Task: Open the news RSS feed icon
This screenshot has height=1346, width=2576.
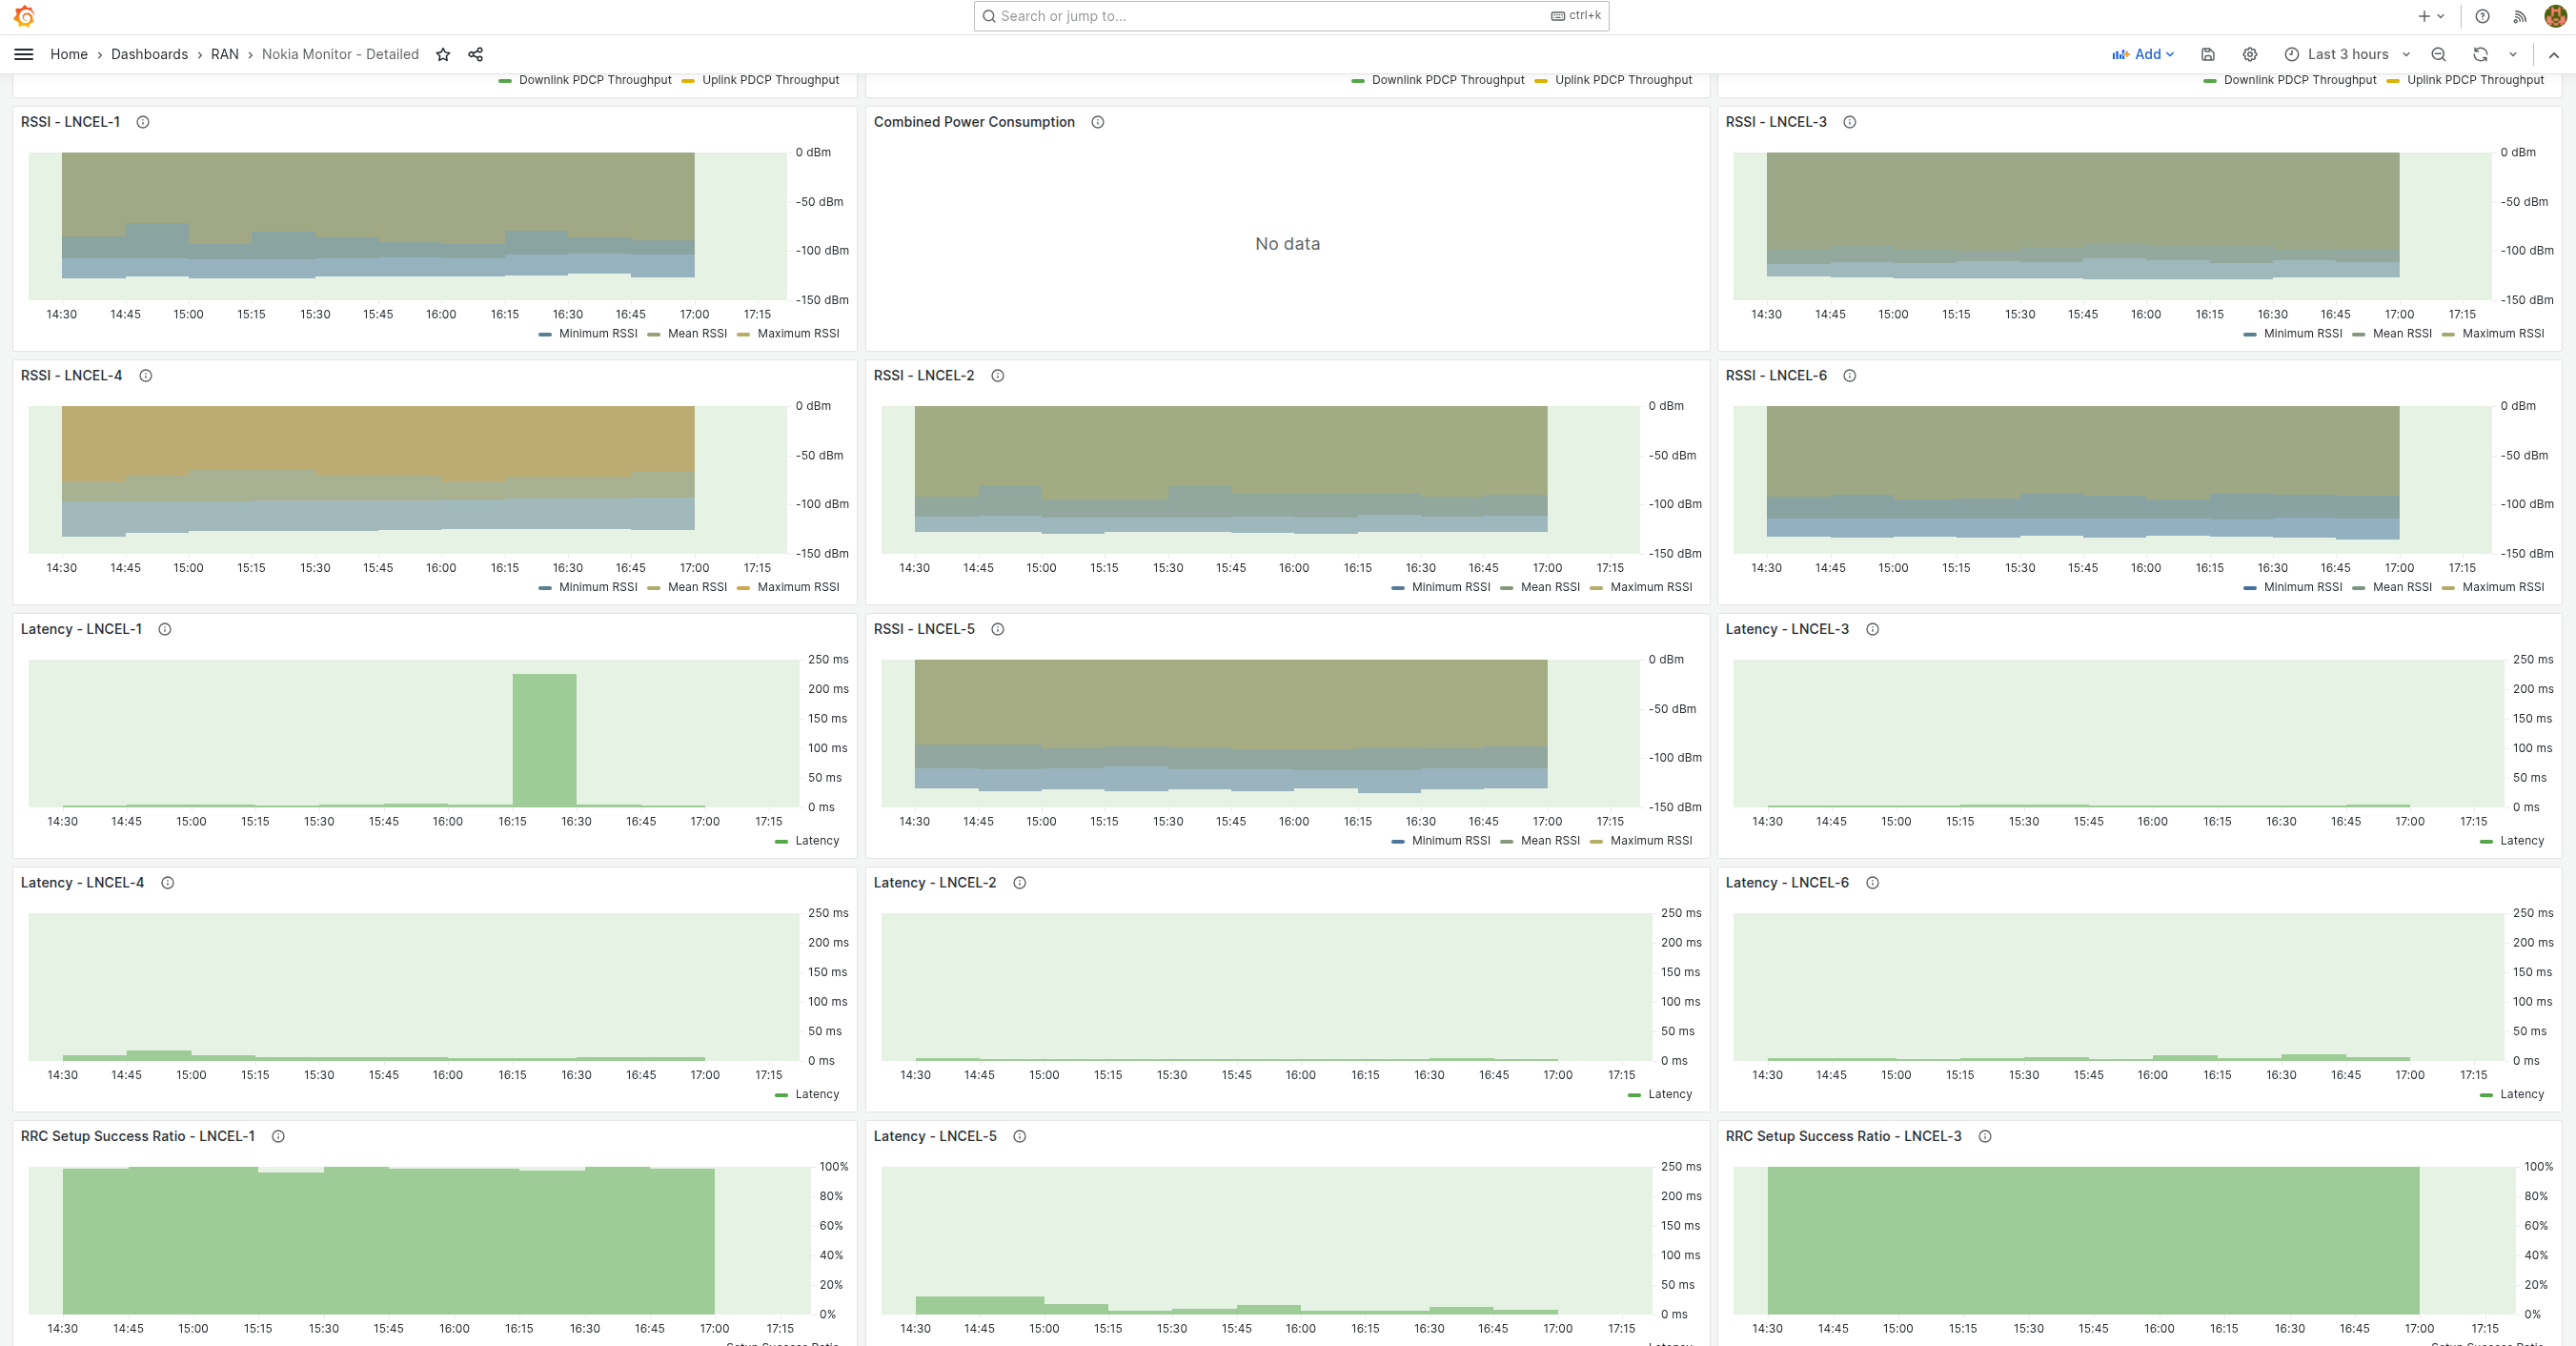Action: point(2520,16)
